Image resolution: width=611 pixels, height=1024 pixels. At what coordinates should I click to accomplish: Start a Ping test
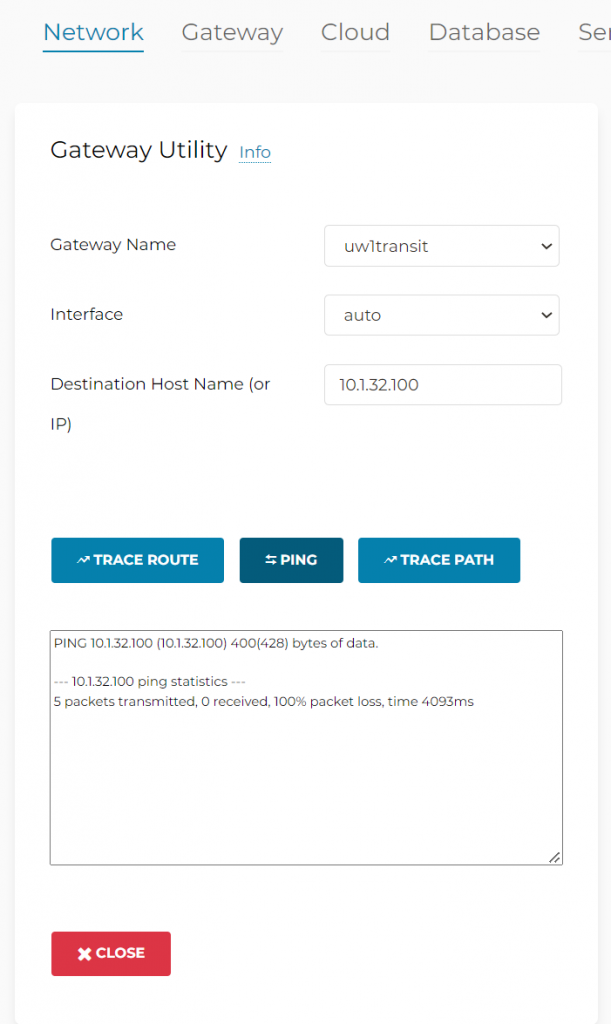point(291,560)
